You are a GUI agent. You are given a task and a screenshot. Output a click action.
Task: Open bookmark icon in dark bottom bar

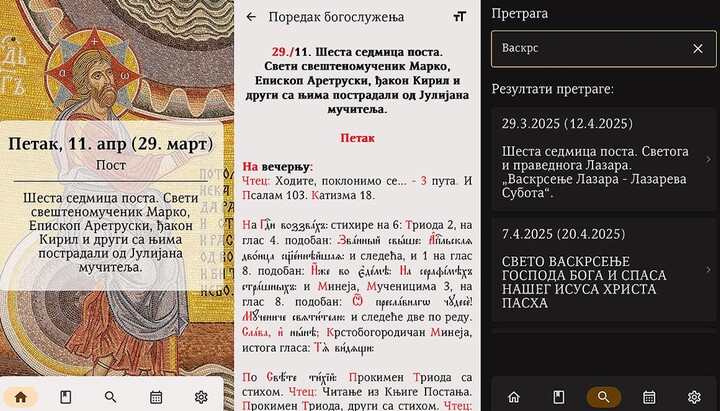(558, 397)
